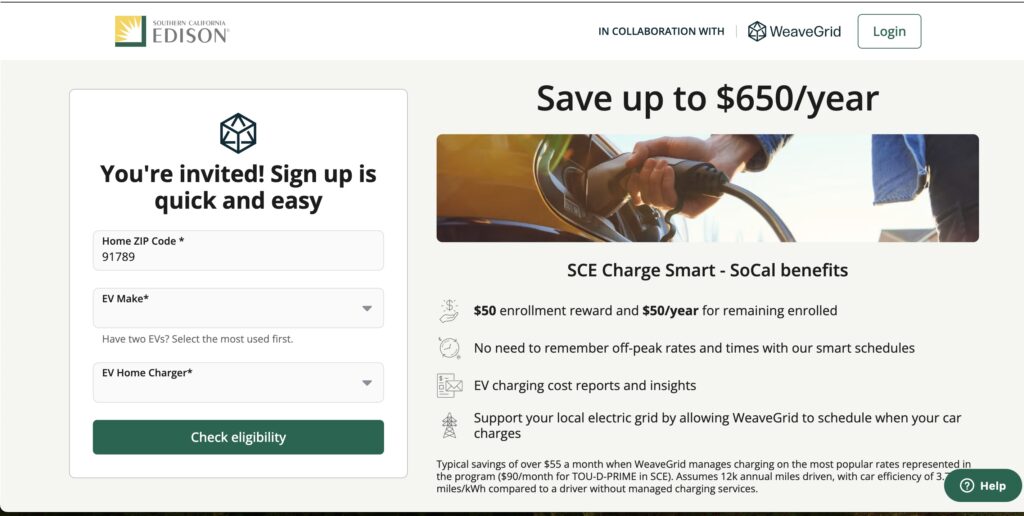The image size is (1024, 516).
Task: Click the WeaveGrid cube icon above sign-up form
Action: pos(238,133)
